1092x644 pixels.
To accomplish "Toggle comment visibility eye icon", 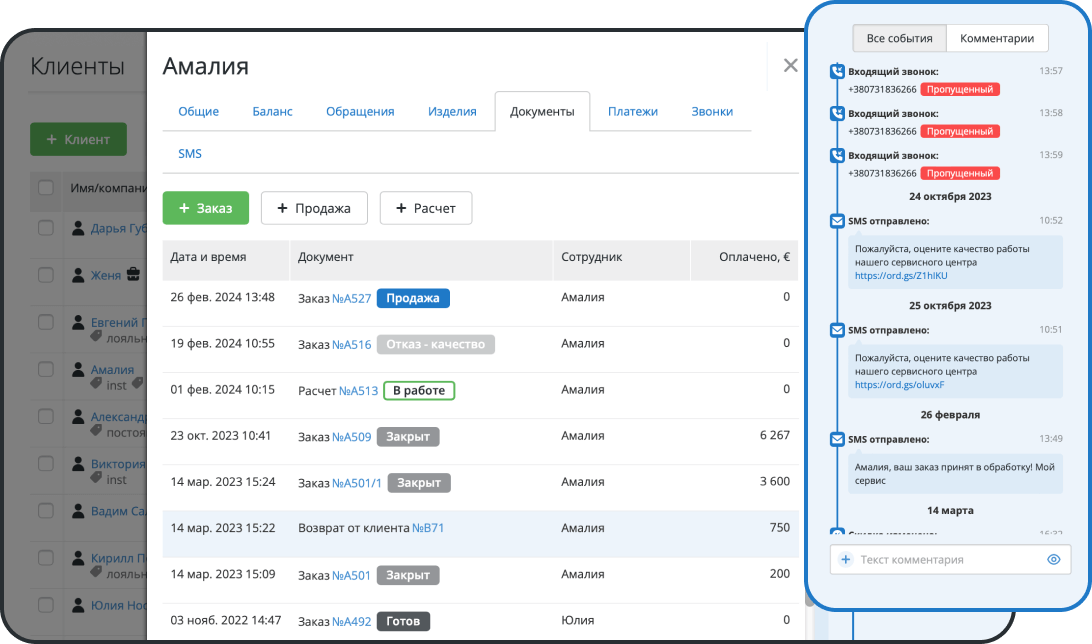I will 1053,560.
